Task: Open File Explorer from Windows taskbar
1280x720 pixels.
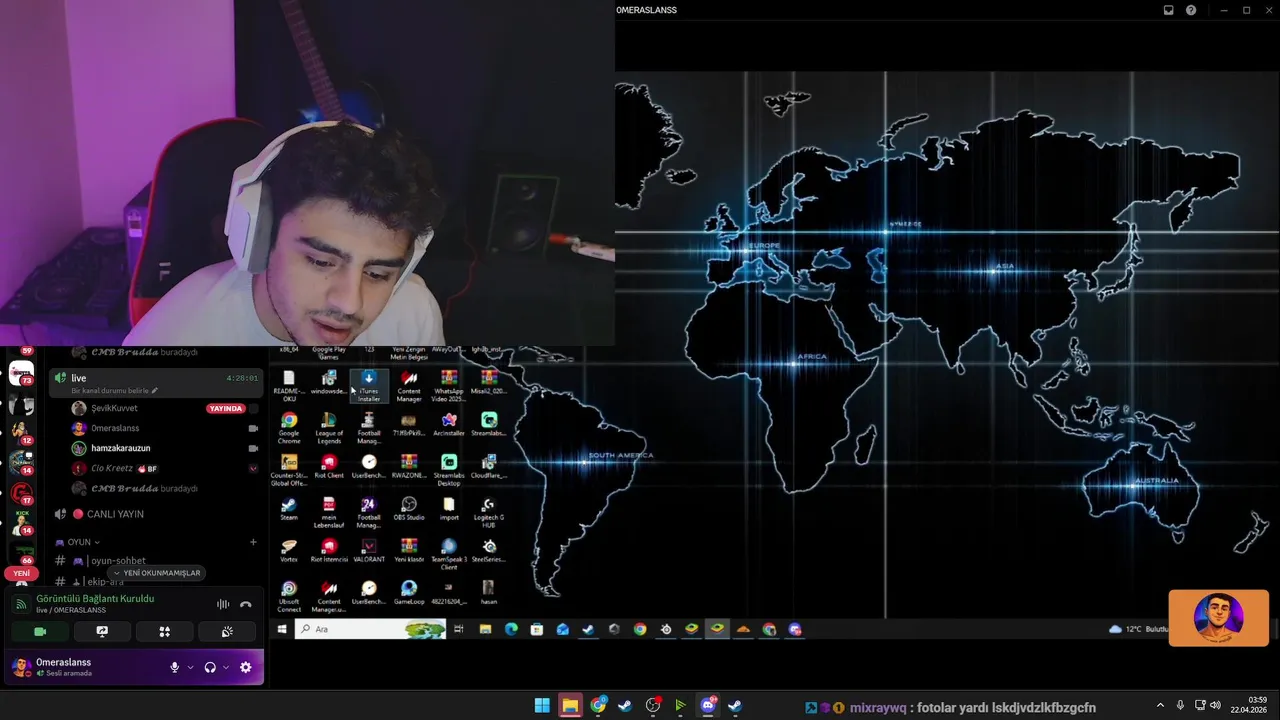Action: pyautogui.click(x=570, y=706)
